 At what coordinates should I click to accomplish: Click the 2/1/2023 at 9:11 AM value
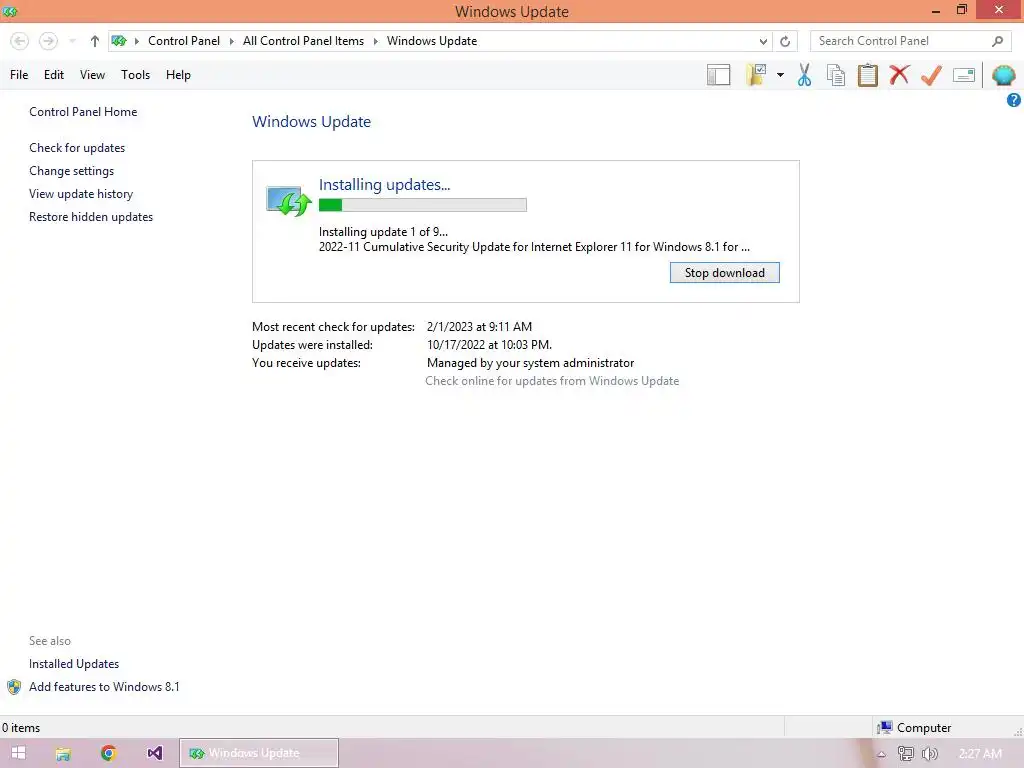479,327
